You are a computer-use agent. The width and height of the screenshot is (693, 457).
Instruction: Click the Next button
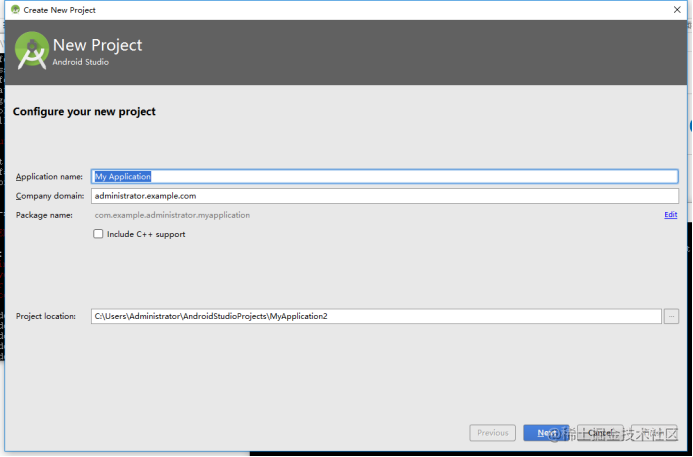point(546,433)
